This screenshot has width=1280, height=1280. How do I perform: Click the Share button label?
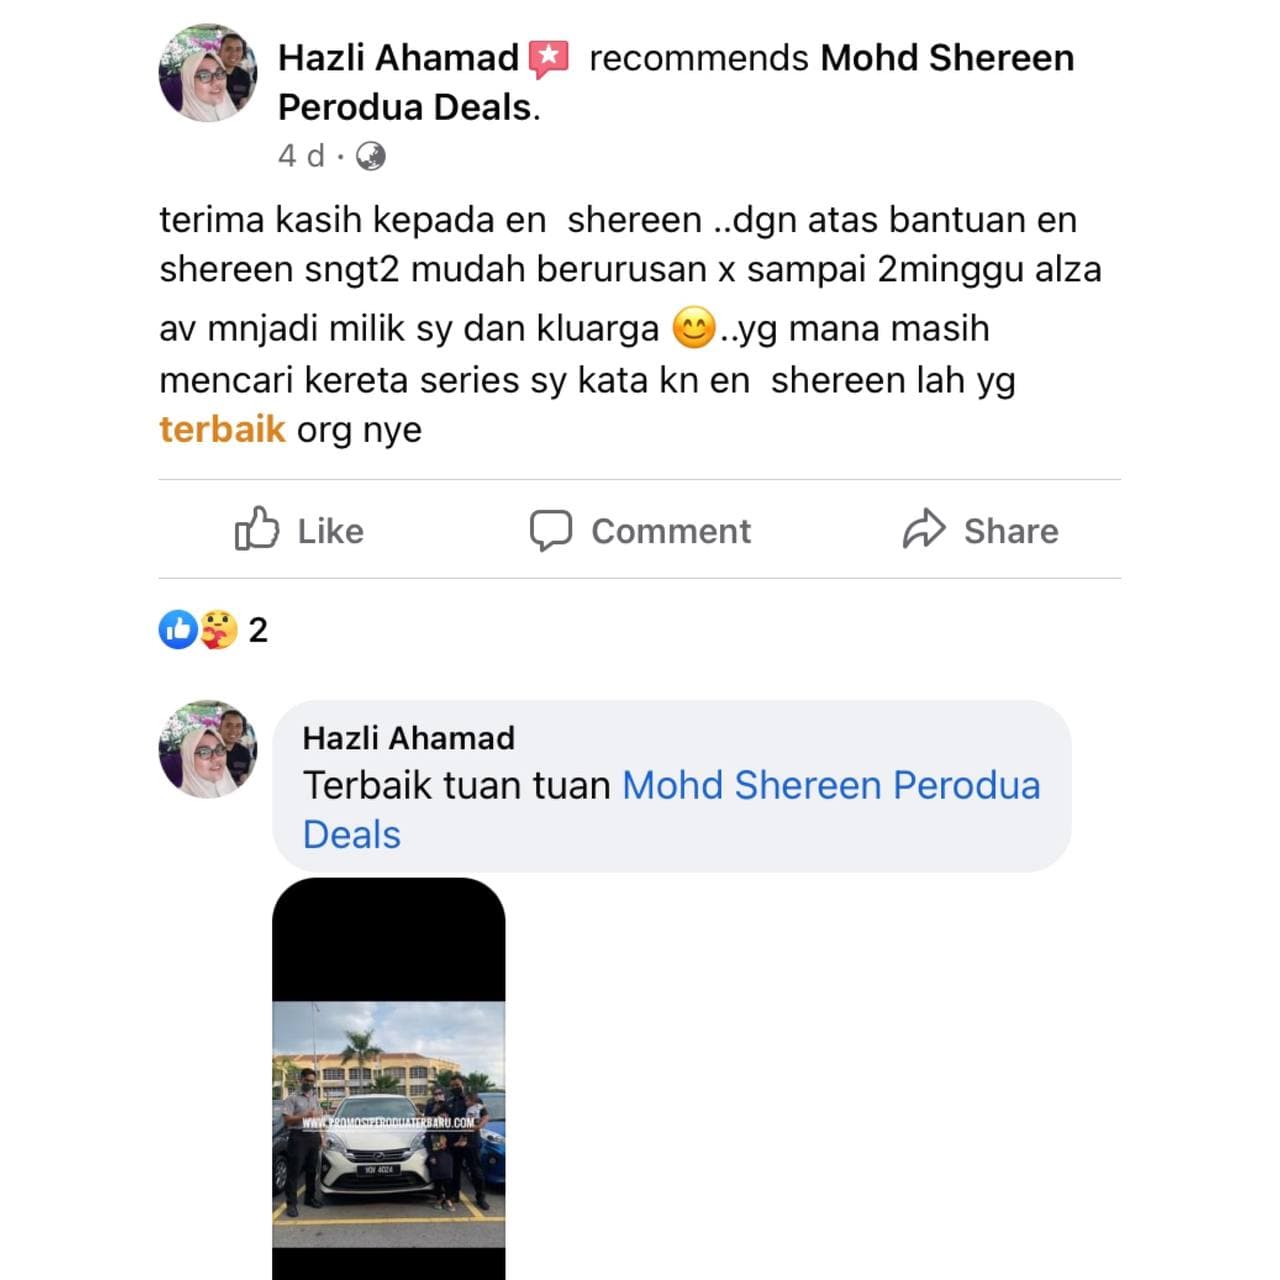point(1011,531)
